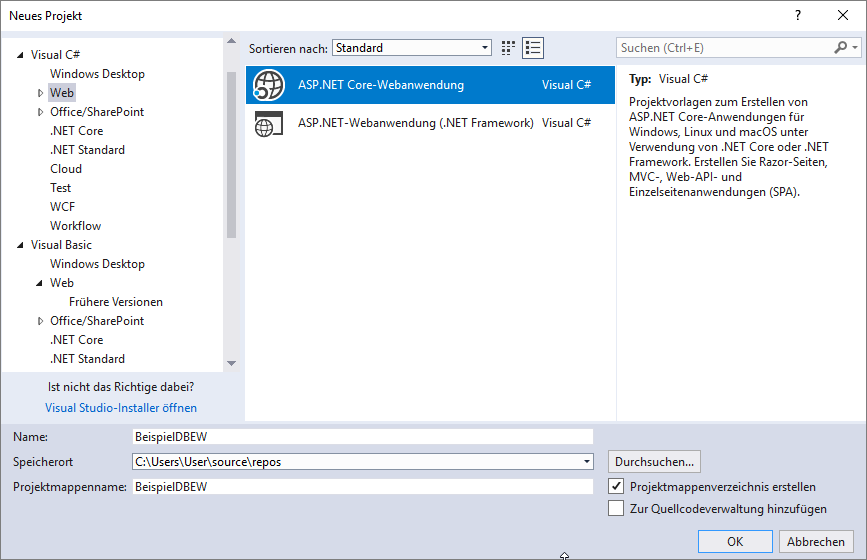Screen dimensions: 867x560
Task: Open help with the question mark button
Action: (x=798, y=15)
